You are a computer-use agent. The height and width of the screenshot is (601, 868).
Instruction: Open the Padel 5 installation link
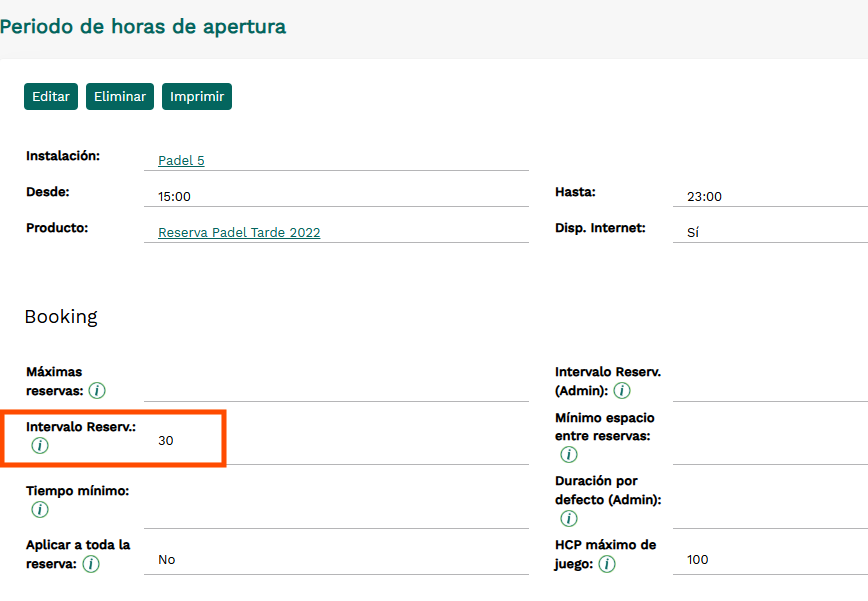click(181, 161)
